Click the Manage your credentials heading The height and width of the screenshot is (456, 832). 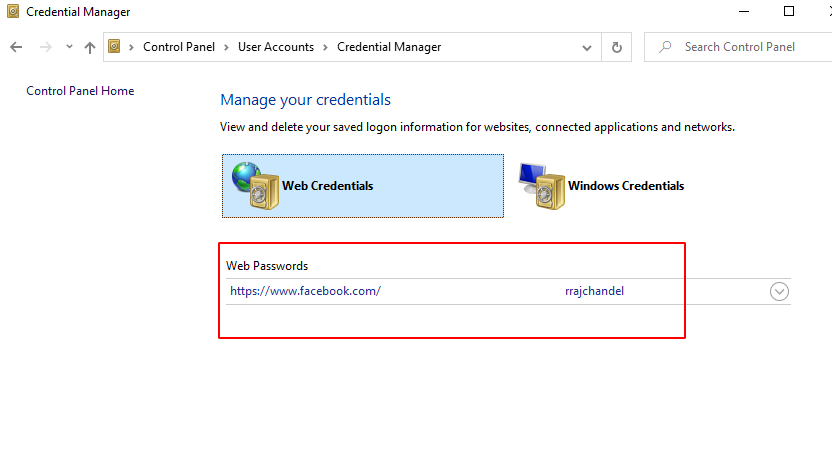306,100
